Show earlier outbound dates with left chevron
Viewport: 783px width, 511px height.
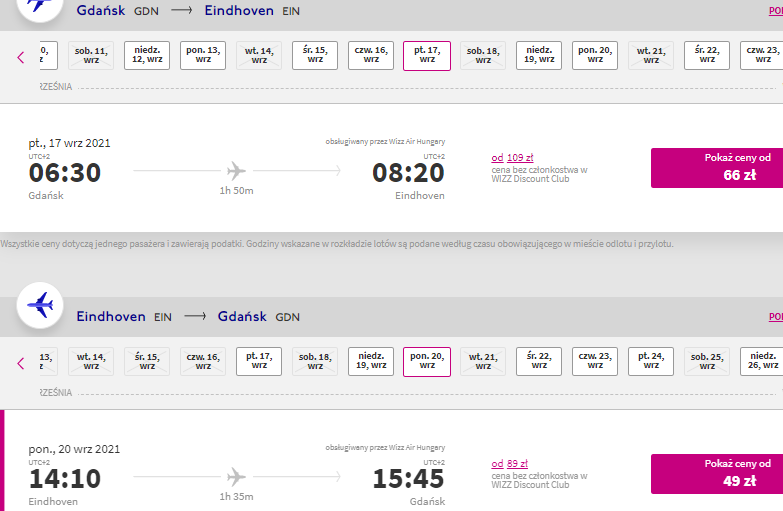(20, 57)
